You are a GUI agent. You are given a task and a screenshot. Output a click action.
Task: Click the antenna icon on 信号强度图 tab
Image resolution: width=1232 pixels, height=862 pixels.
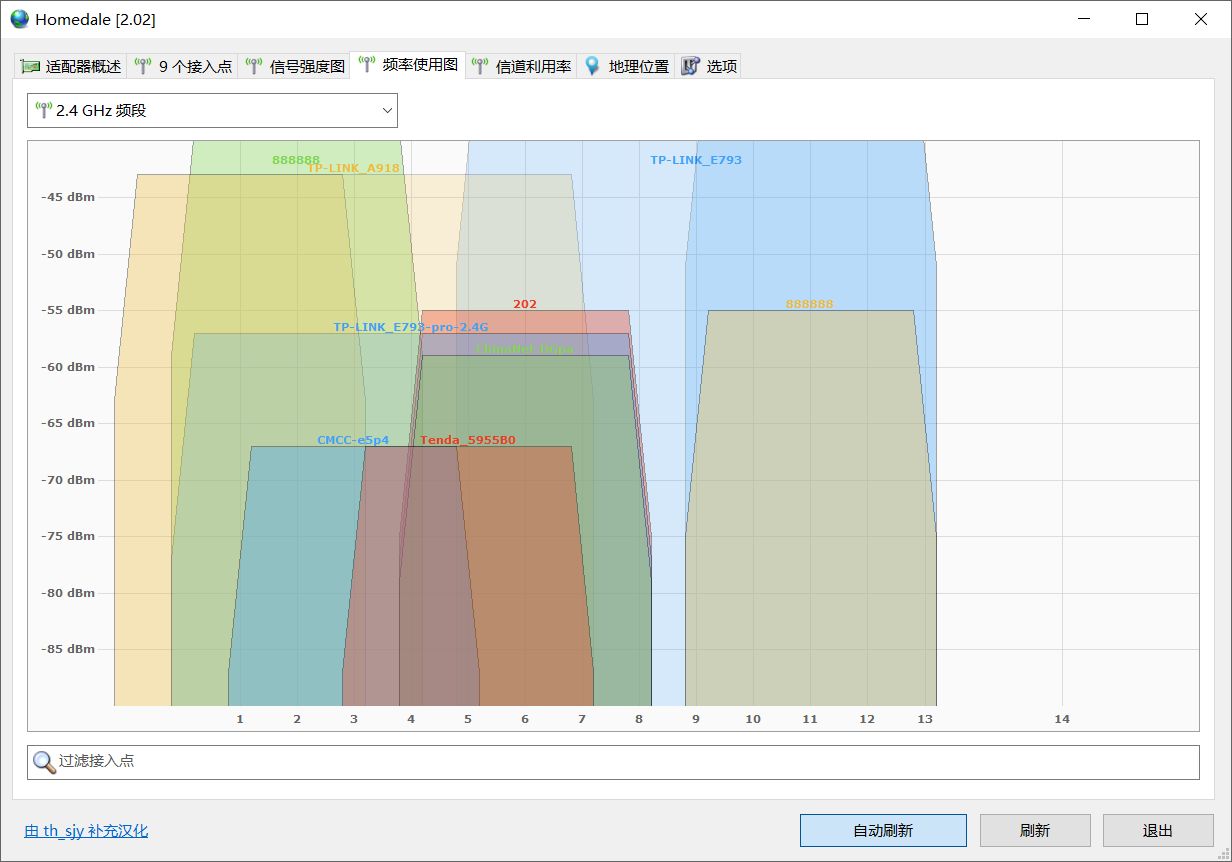pyautogui.click(x=254, y=66)
